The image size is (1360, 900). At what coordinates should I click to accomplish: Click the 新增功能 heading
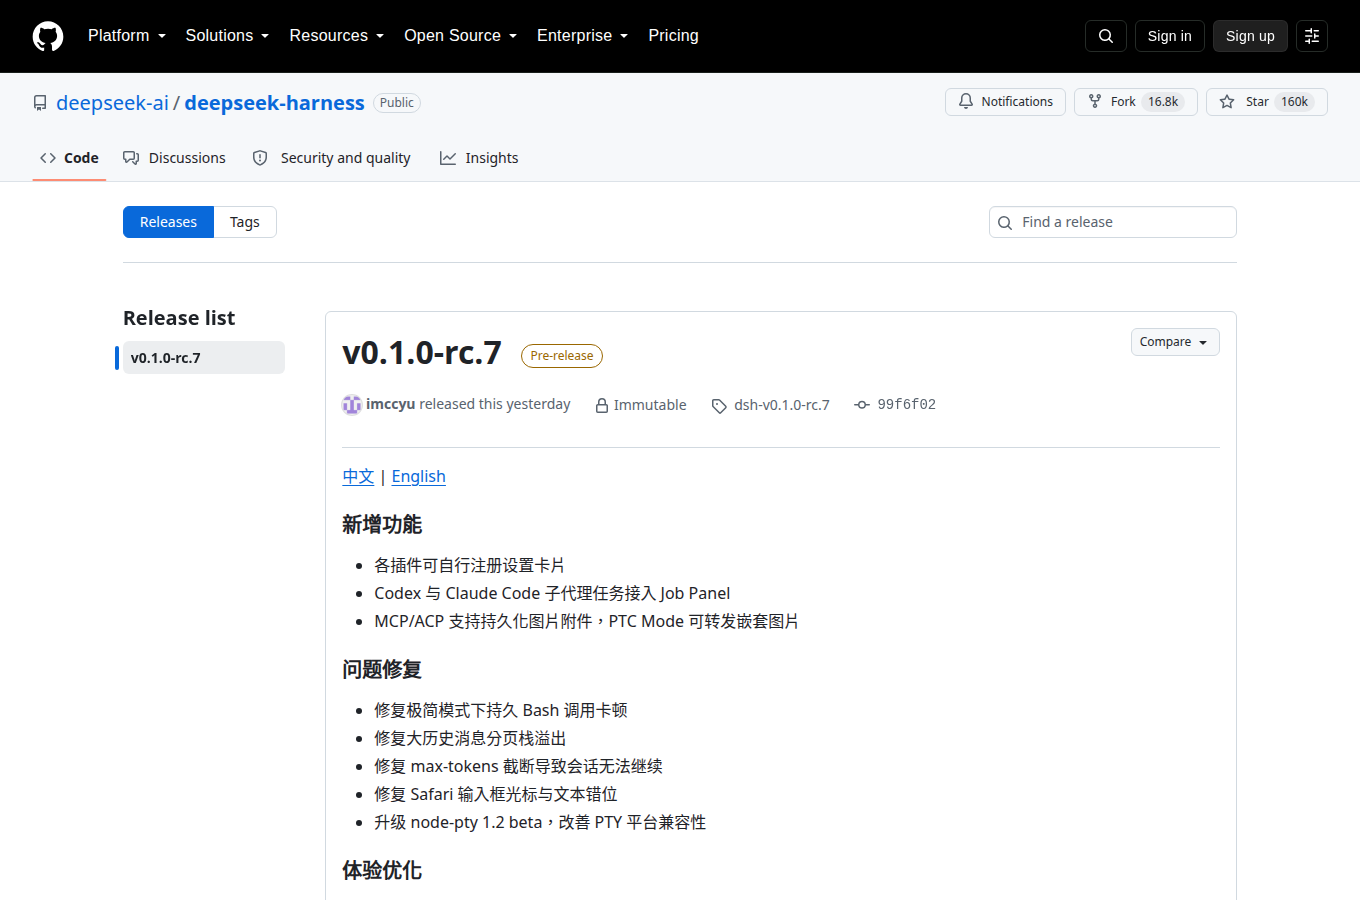pos(382,525)
